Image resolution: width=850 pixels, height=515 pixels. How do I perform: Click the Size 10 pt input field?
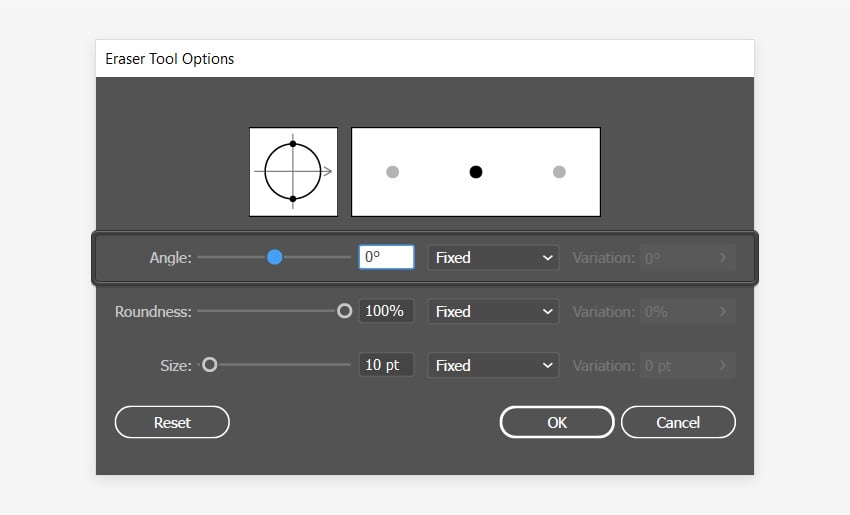coord(386,366)
